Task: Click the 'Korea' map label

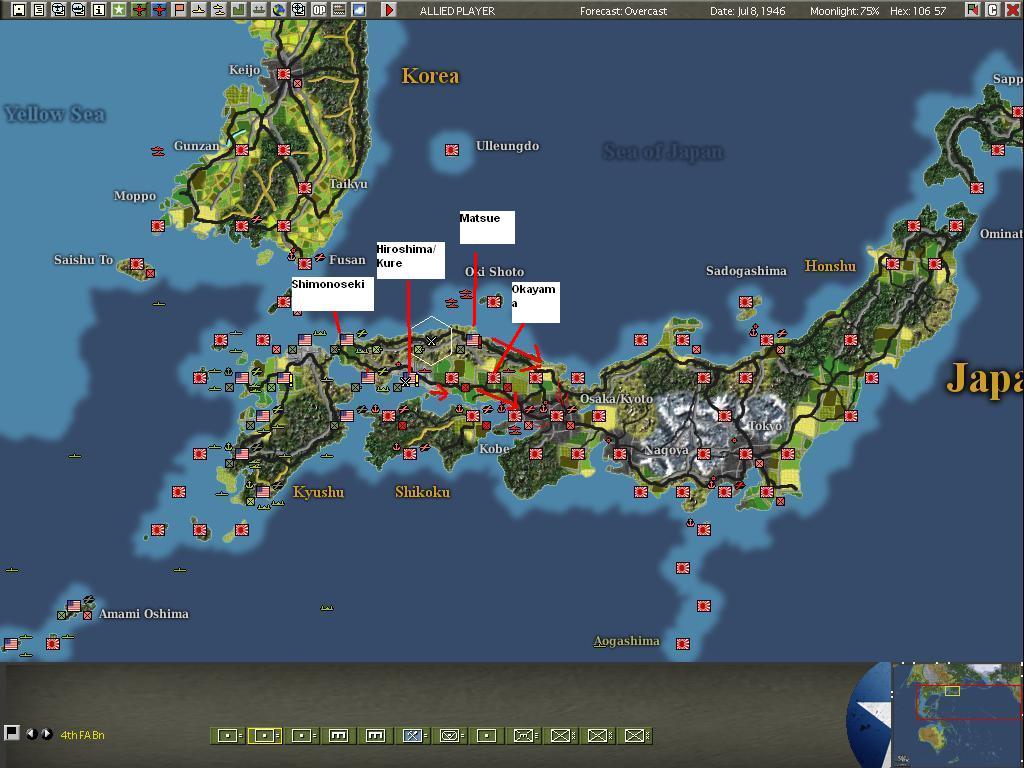Action: coord(430,76)
